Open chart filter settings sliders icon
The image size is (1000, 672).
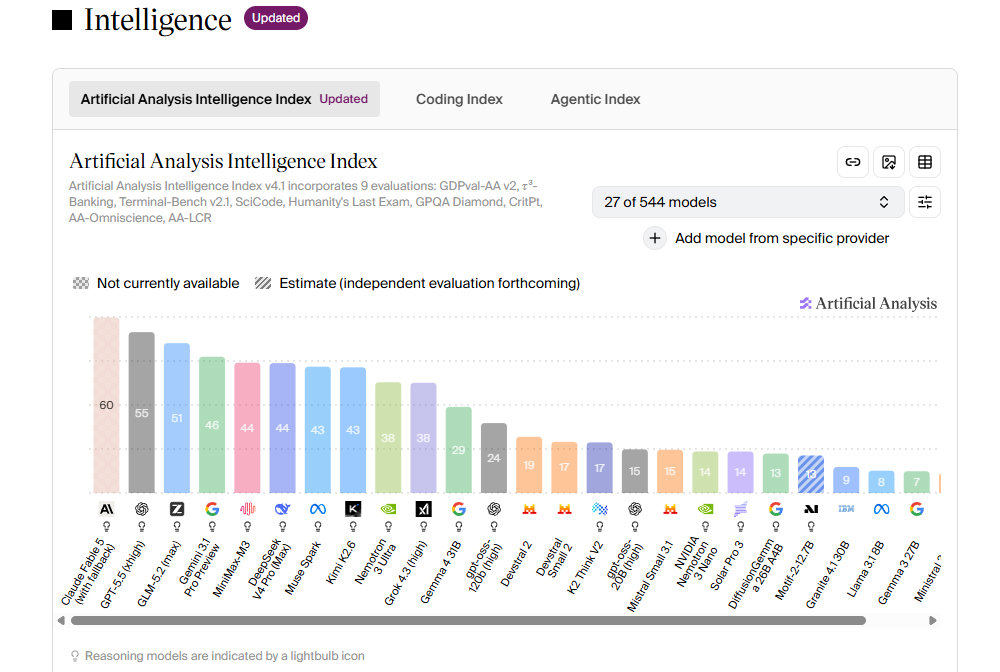tap(925, 202)
